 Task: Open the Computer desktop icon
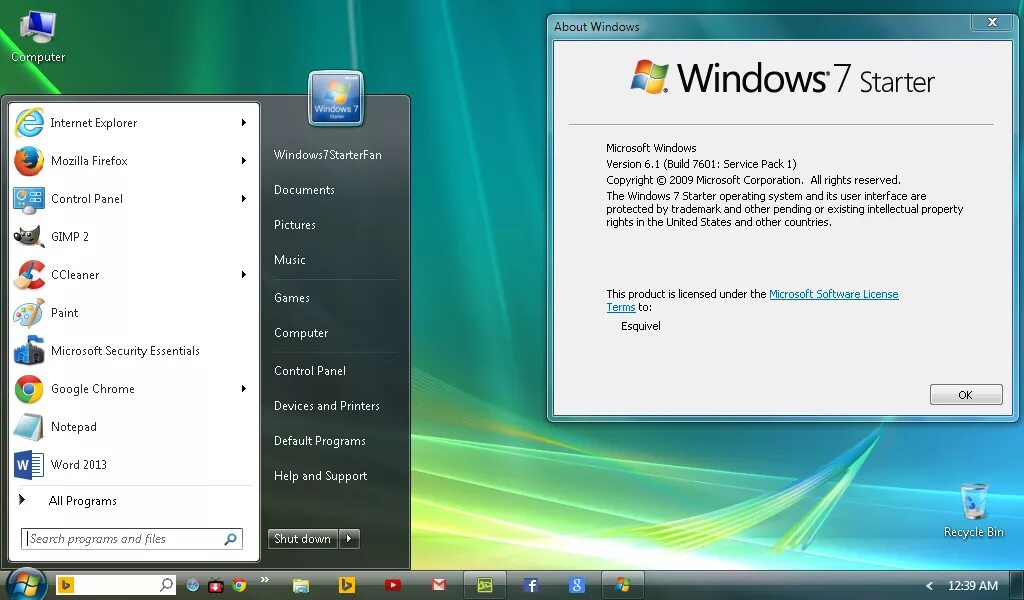click(x=38, y=37)
